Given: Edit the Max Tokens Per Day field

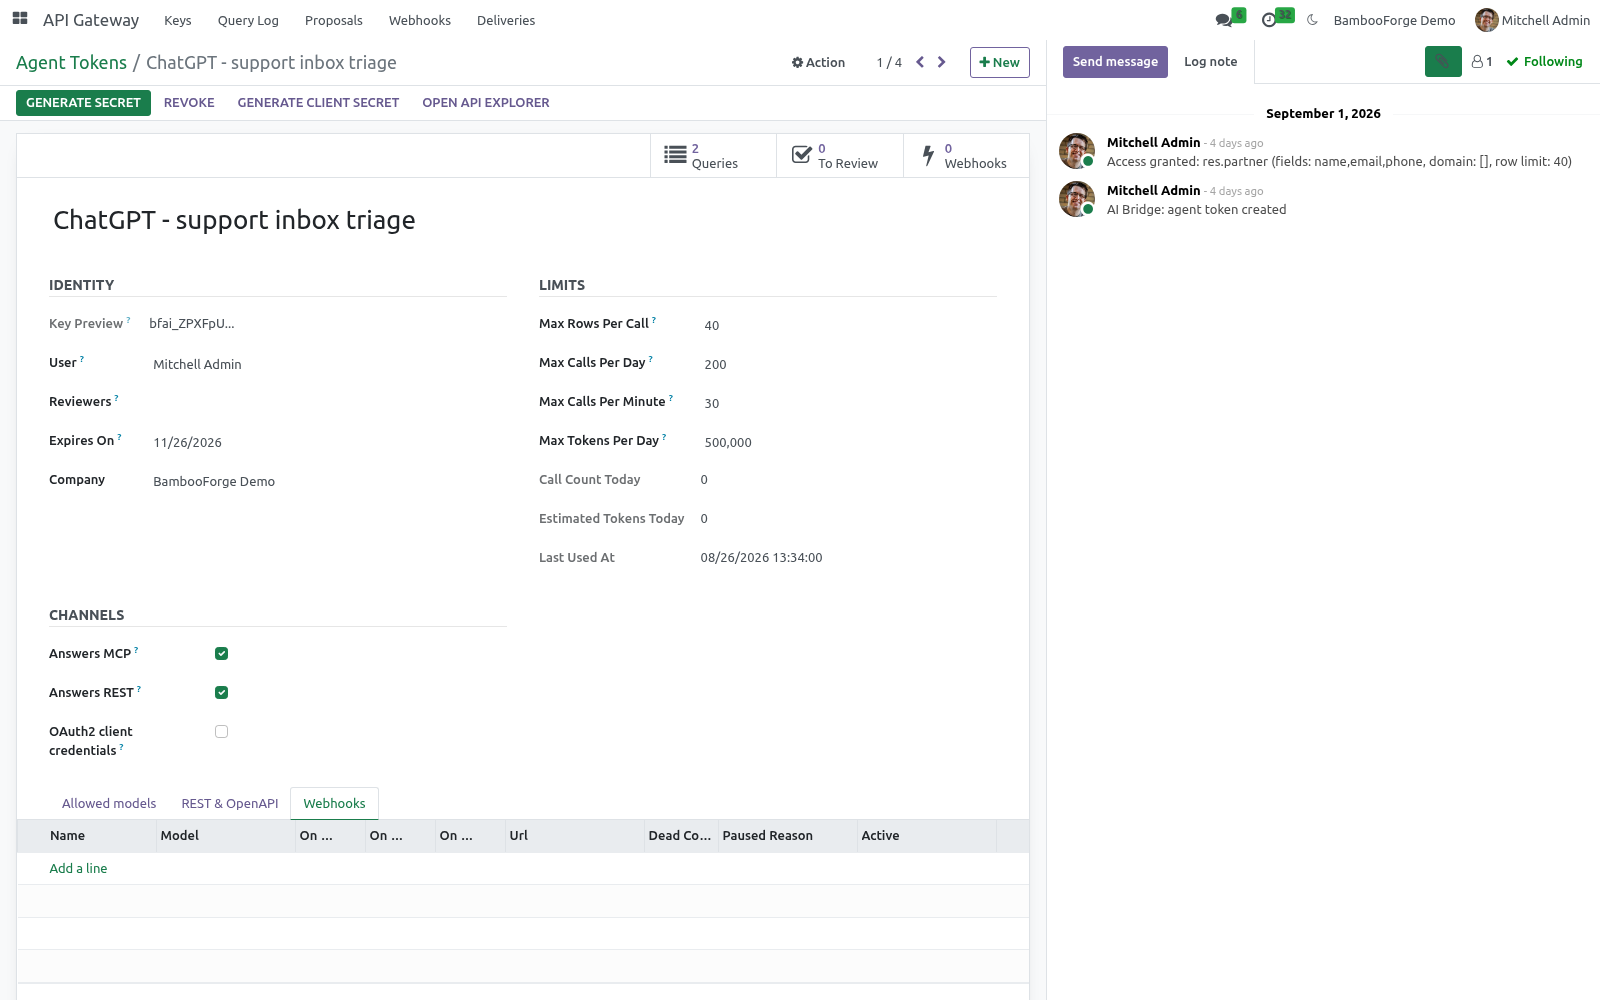Looking at the screenshot, I should pyautogui.click(x=848, y=442).
